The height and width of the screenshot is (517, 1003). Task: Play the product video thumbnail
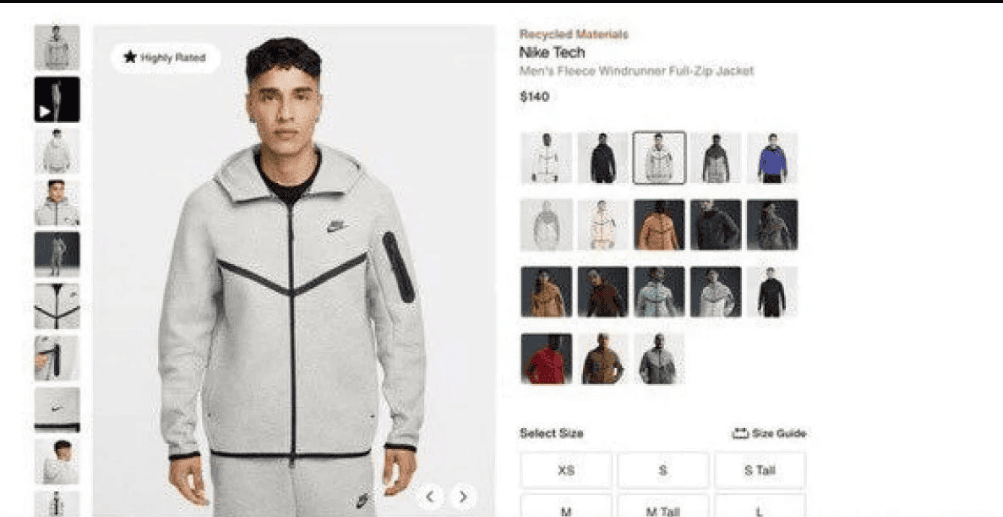[57, 99]
